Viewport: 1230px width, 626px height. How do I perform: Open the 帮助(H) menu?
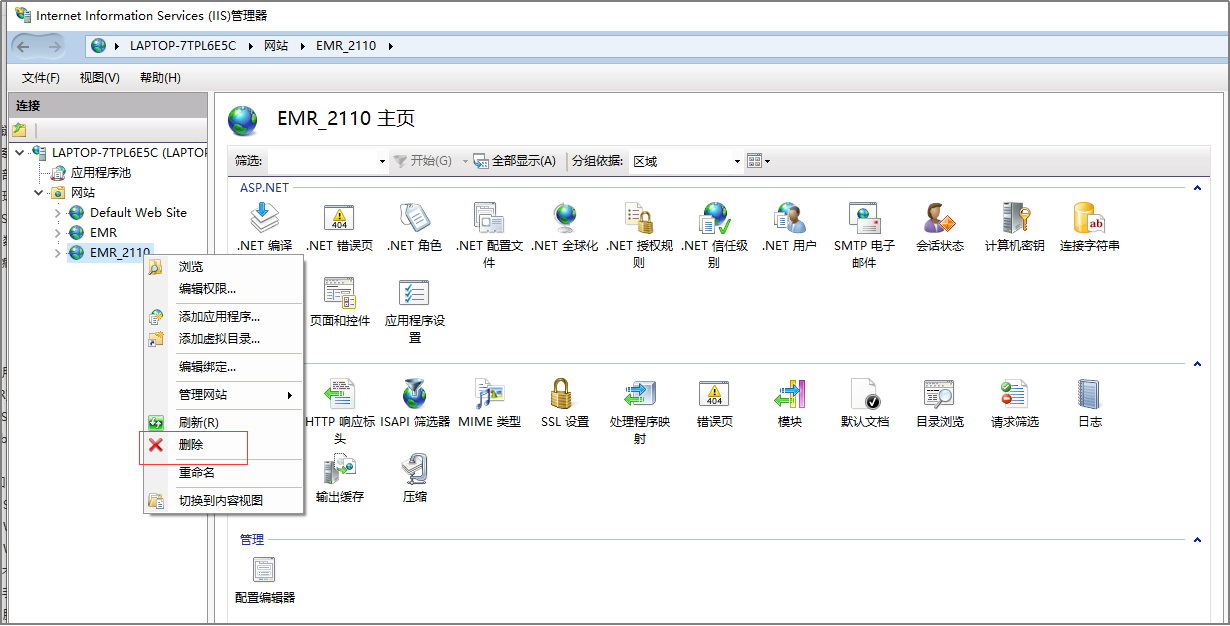coord(160,78)
